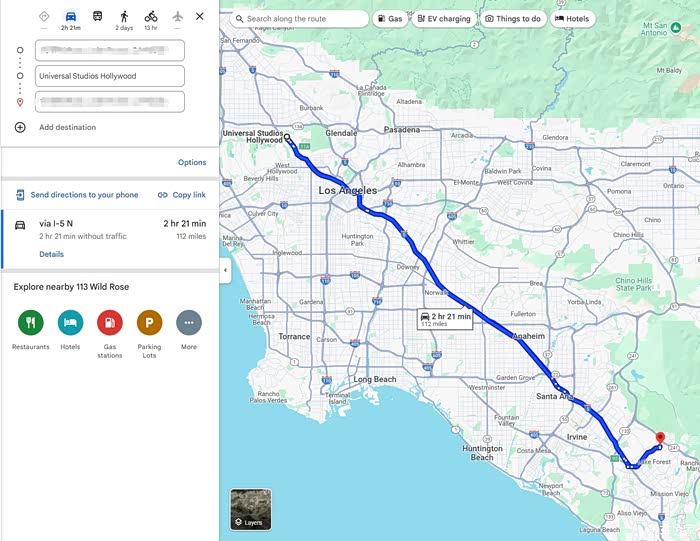Click Universal Studios Hollywood map marker
This screenshot has width=700, height=541.
click(x=287, y=137)
